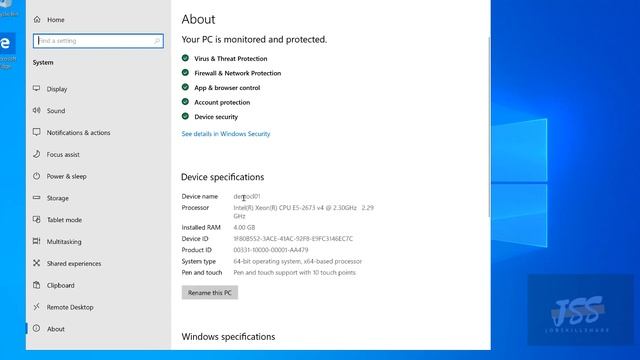
Task: Click Device security text
Action: (x=216, y=117)
